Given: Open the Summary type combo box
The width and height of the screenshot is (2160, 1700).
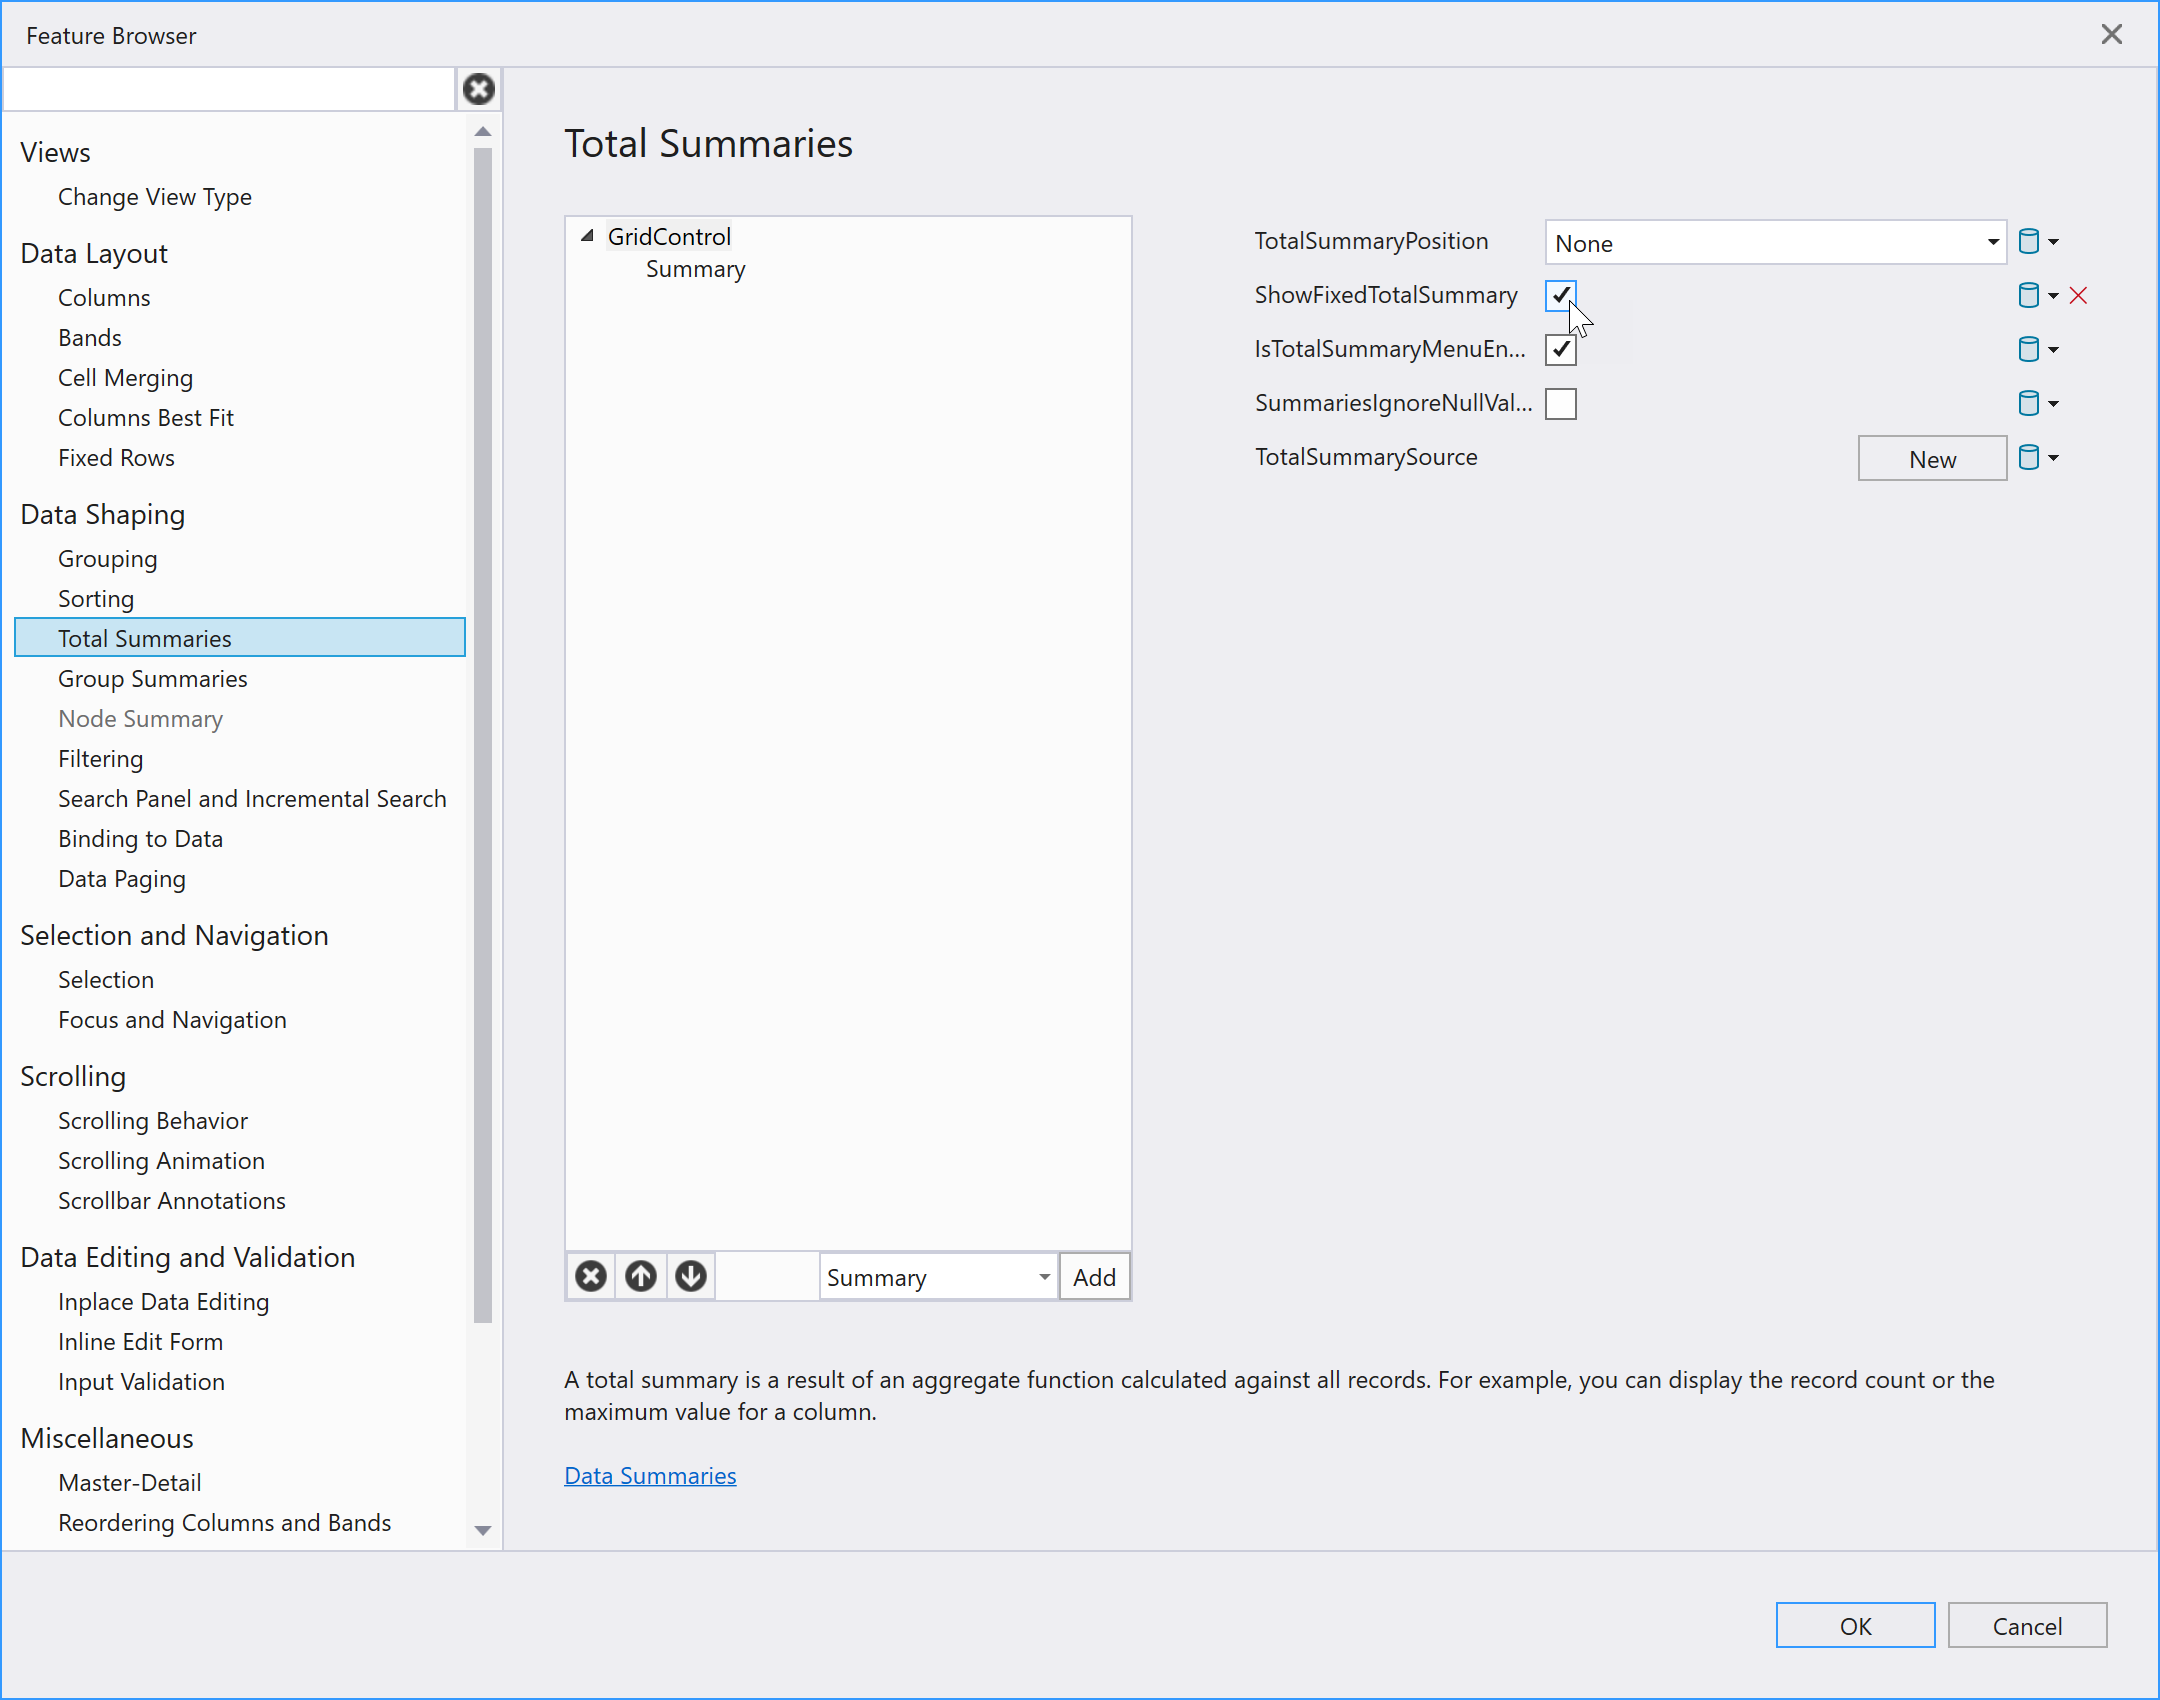Looking at the screenshot, I should tap(938, 1277).
